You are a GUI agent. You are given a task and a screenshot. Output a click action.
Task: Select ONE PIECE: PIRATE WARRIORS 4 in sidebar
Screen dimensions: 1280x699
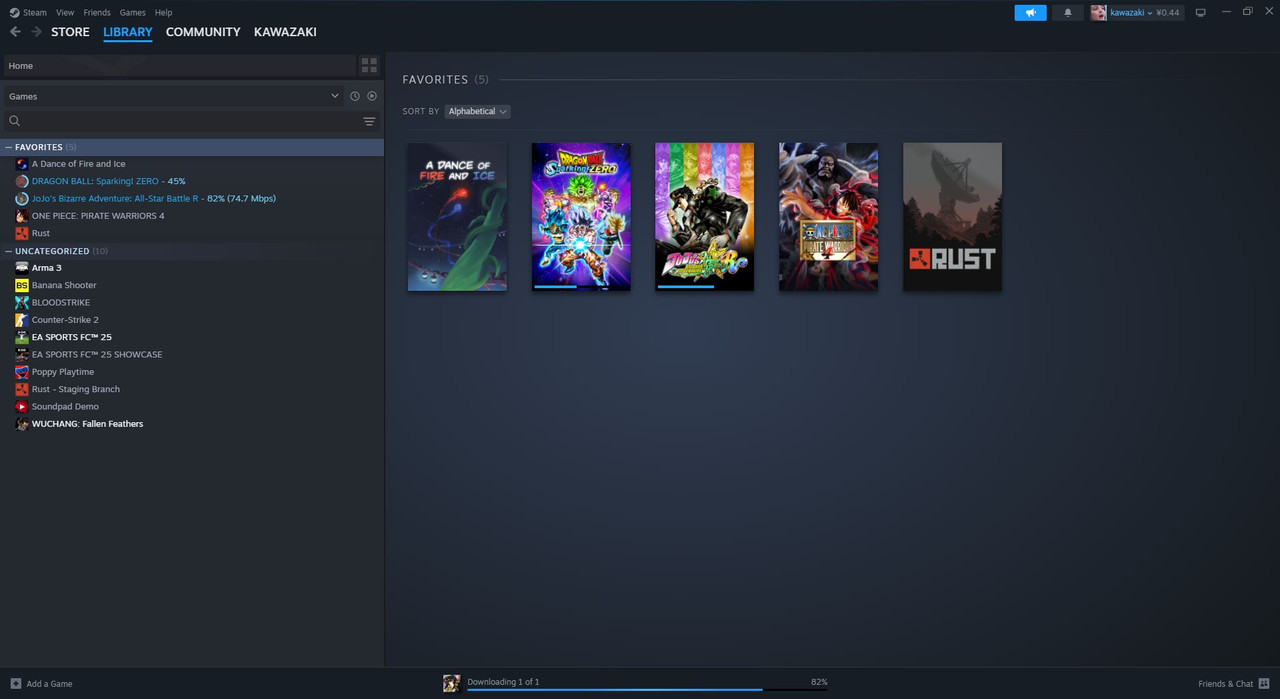point(98,216)
